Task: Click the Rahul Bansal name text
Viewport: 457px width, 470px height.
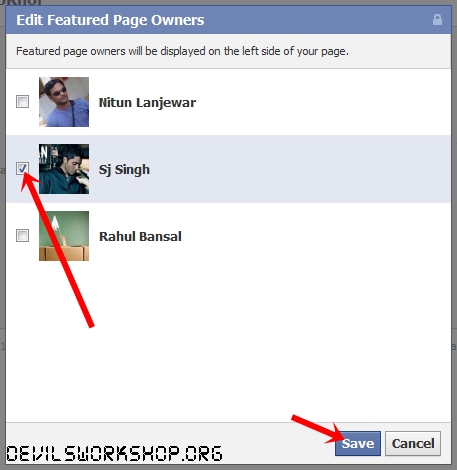Action: coord(140,236)
